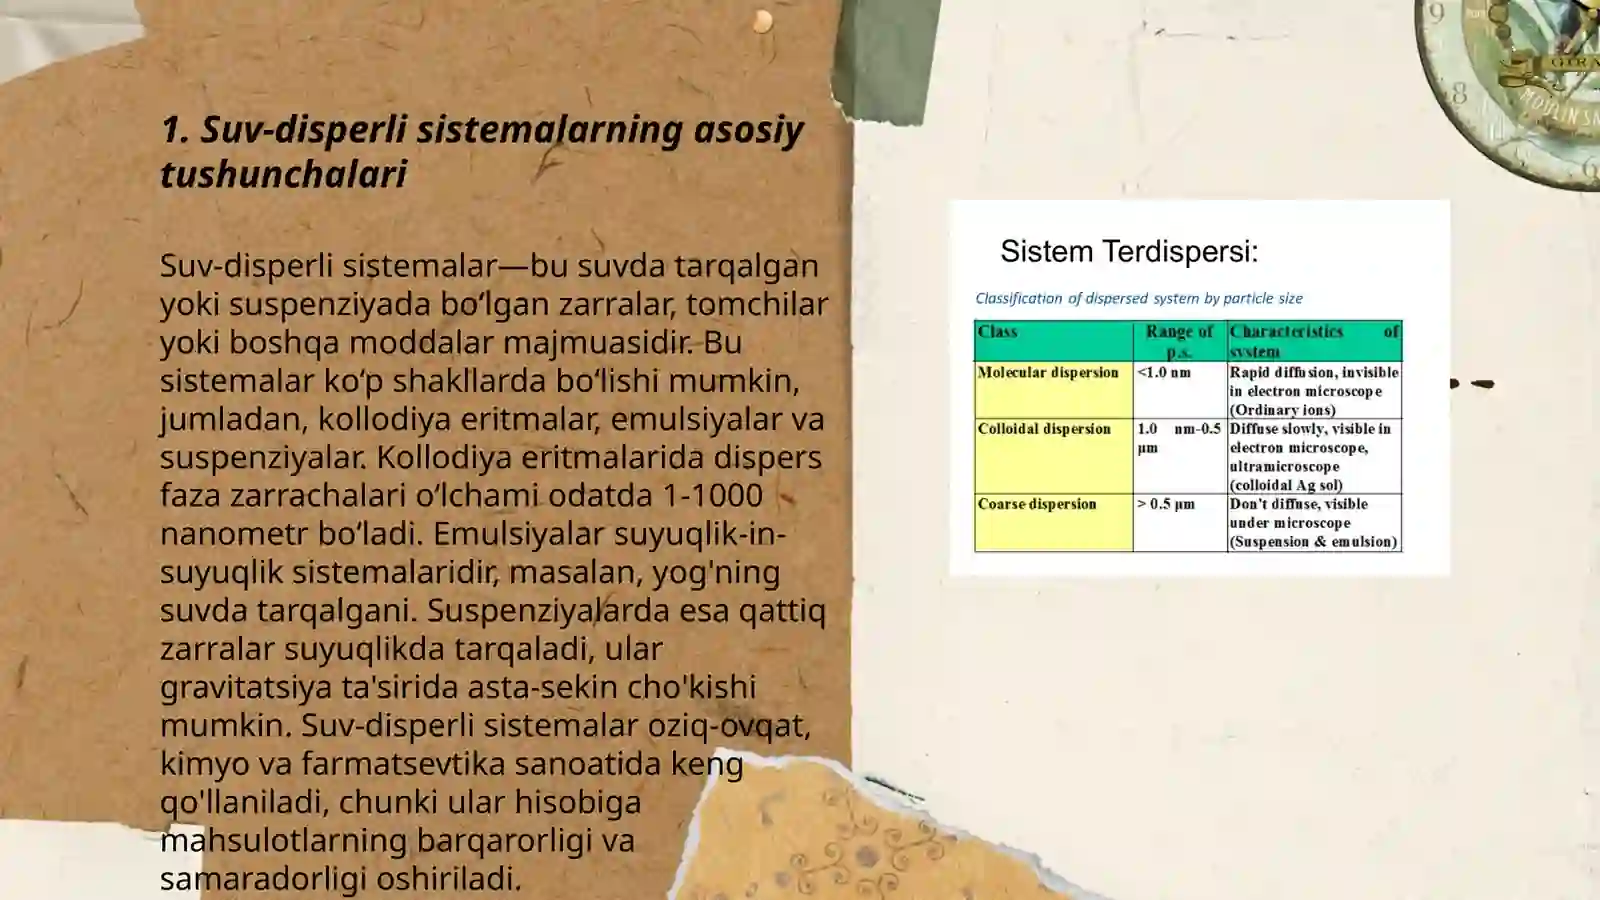This screenshot has height=900, width=1600.
Task: Click the caption 'Classification of dispersed system by particle size'
Action: [x=1139, y=298]
